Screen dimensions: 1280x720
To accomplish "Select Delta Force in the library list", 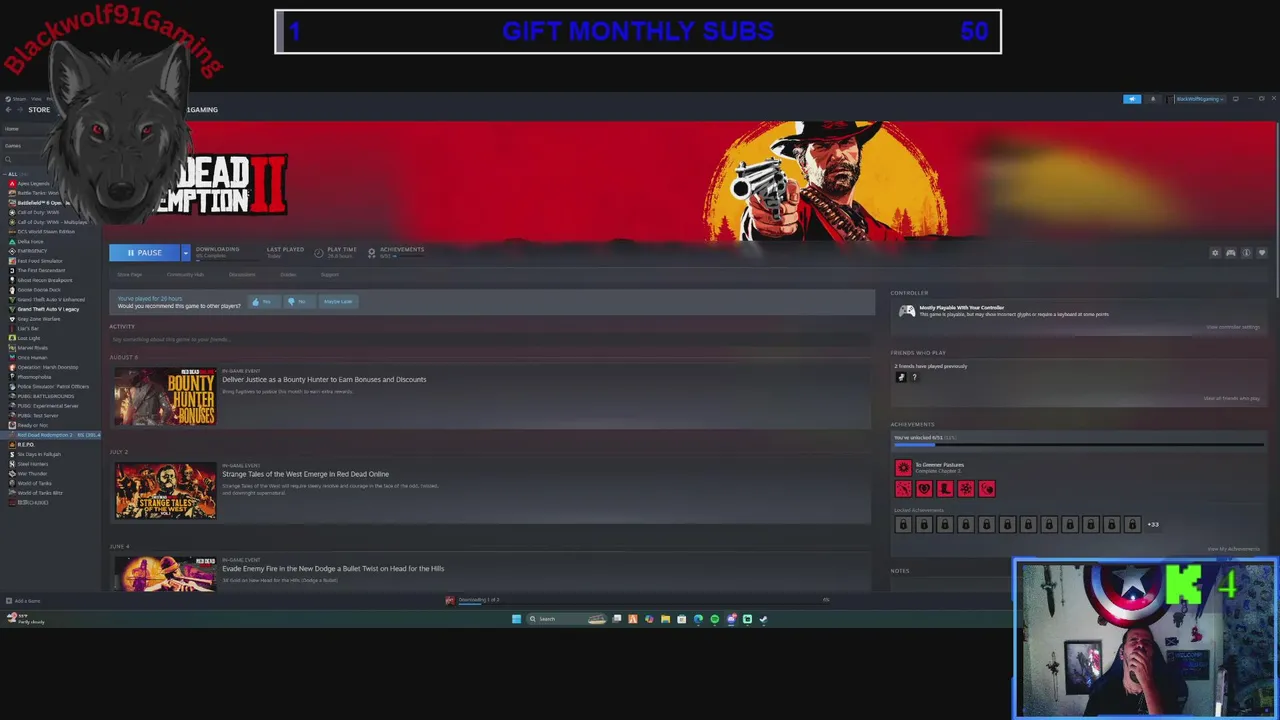I will (x=30, y=241).
